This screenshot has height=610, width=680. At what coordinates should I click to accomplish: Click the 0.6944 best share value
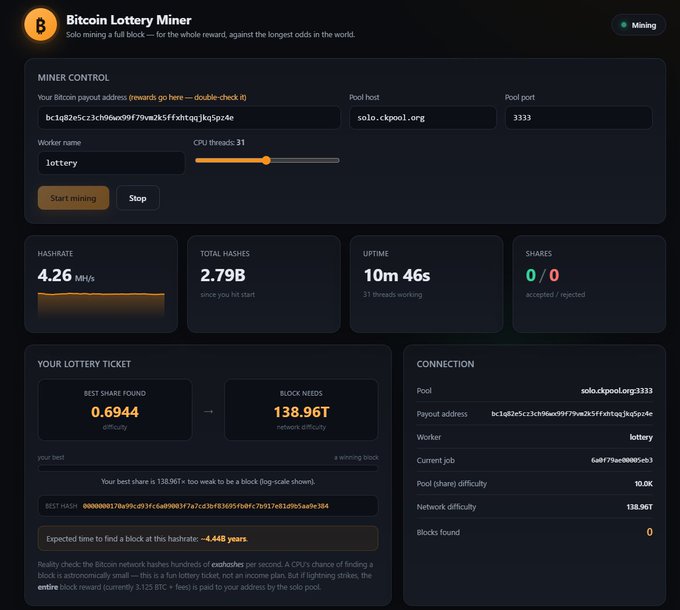(x=115, y=412)
